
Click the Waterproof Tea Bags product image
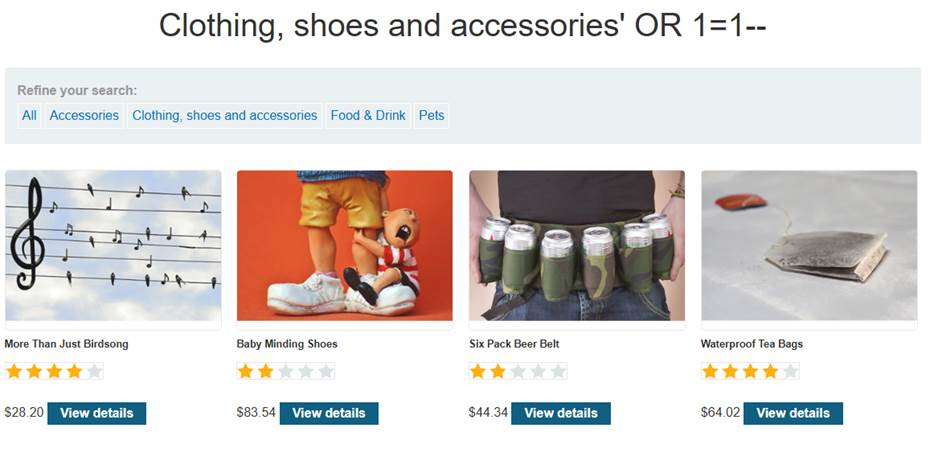809,245
